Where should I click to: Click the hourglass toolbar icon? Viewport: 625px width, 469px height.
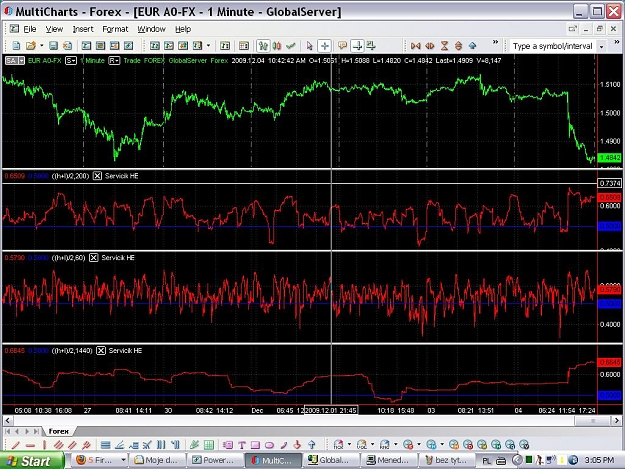[444, 46]
